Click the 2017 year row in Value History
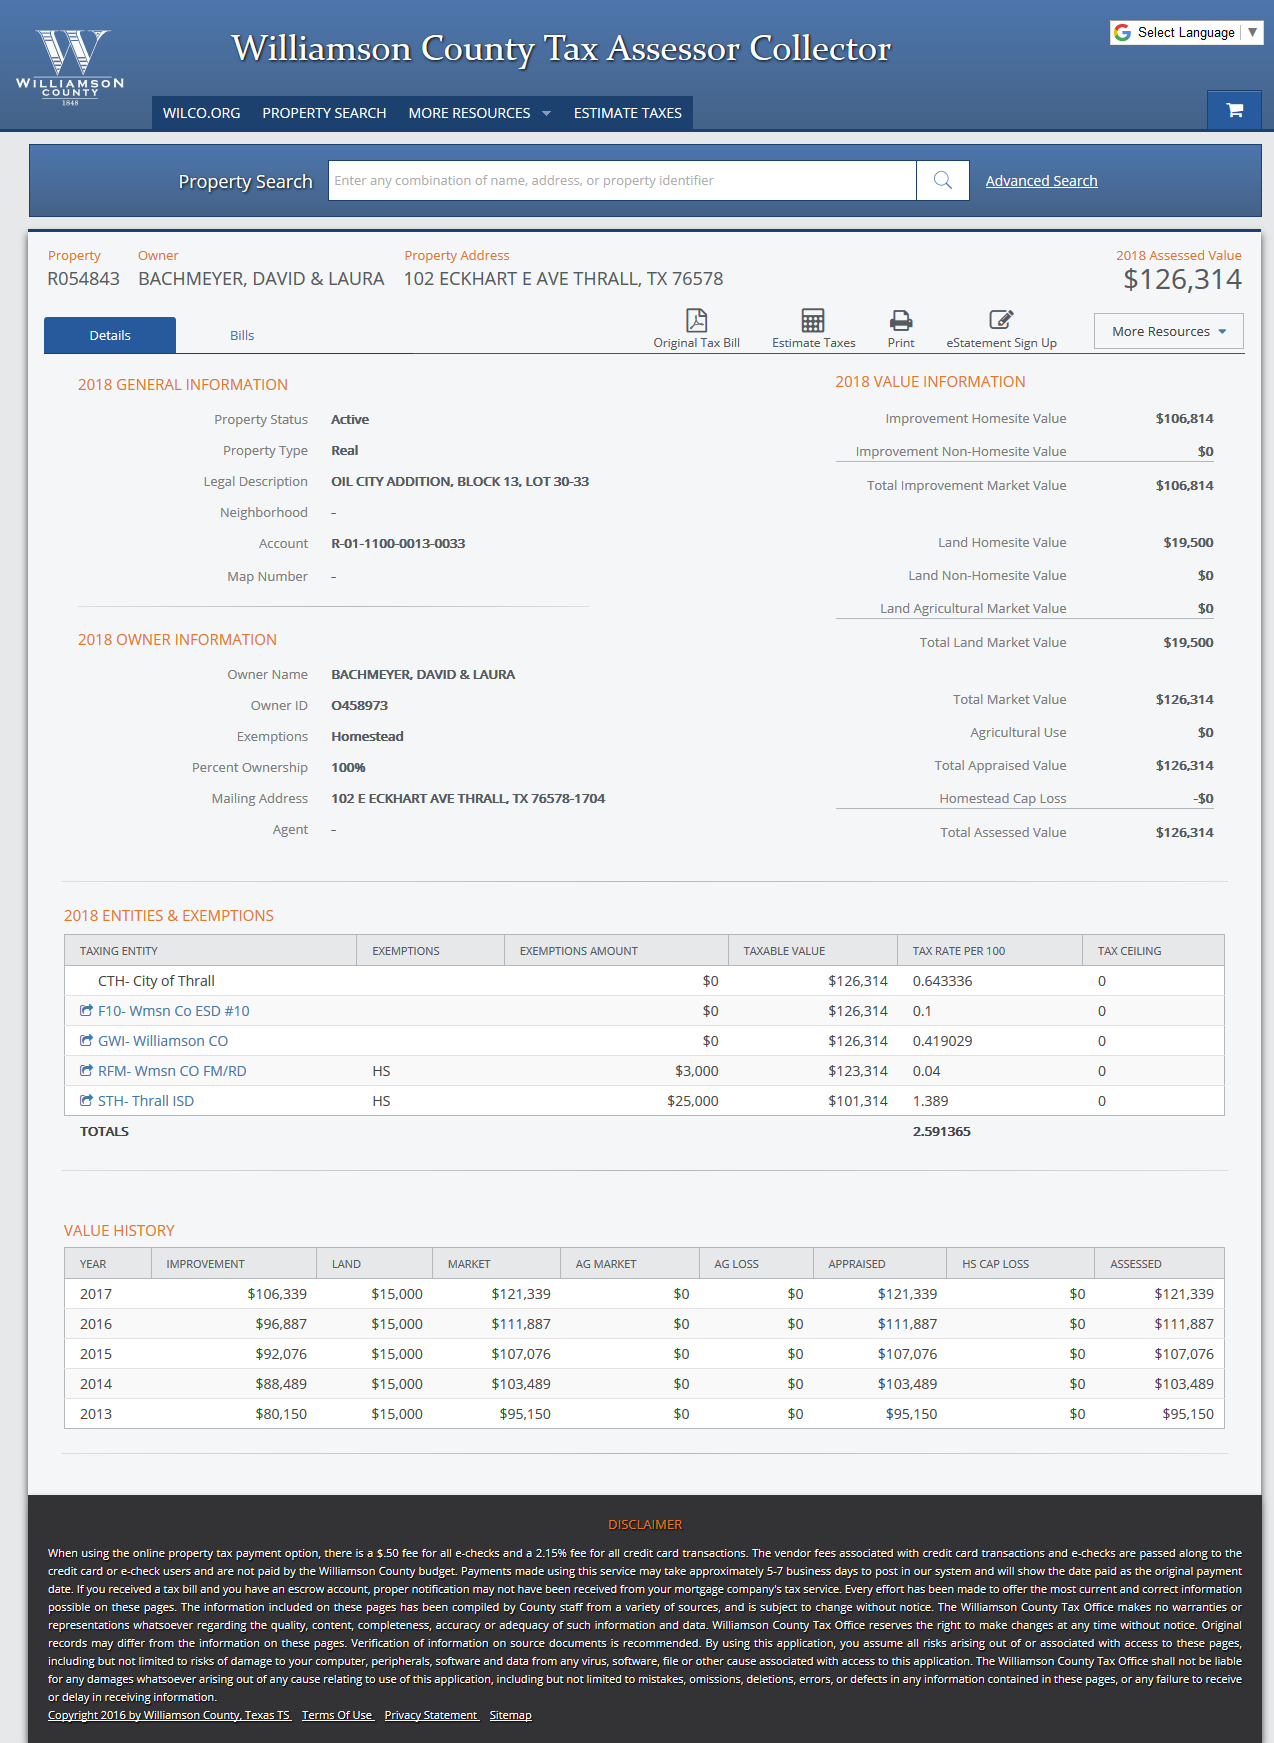 (644, 1294)
